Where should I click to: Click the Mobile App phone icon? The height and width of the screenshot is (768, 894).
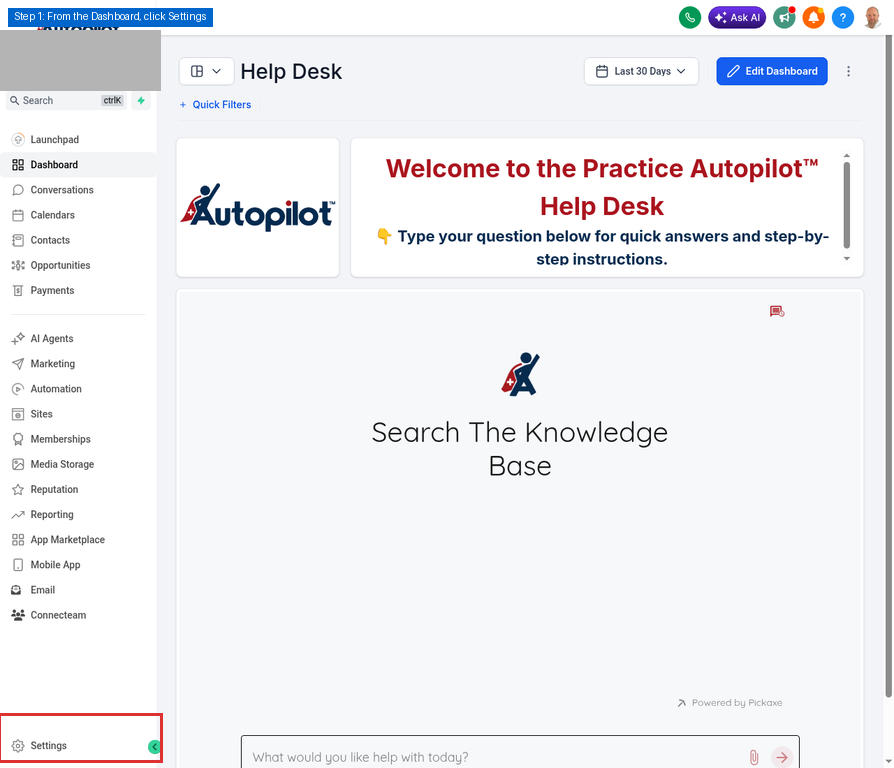[18, 564]
